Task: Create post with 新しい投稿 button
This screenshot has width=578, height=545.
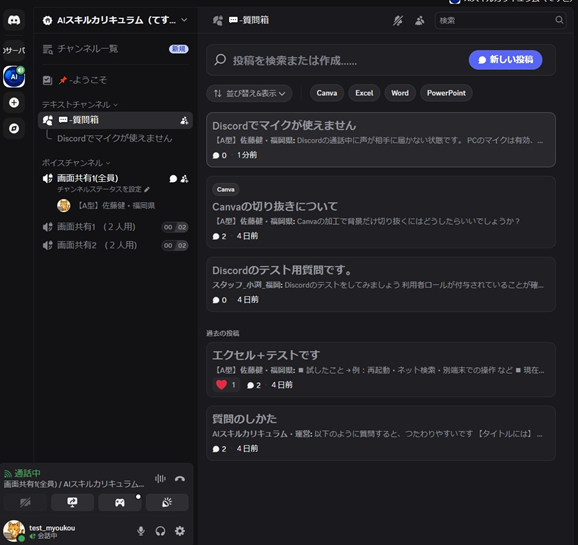Action: click(505, 60)
